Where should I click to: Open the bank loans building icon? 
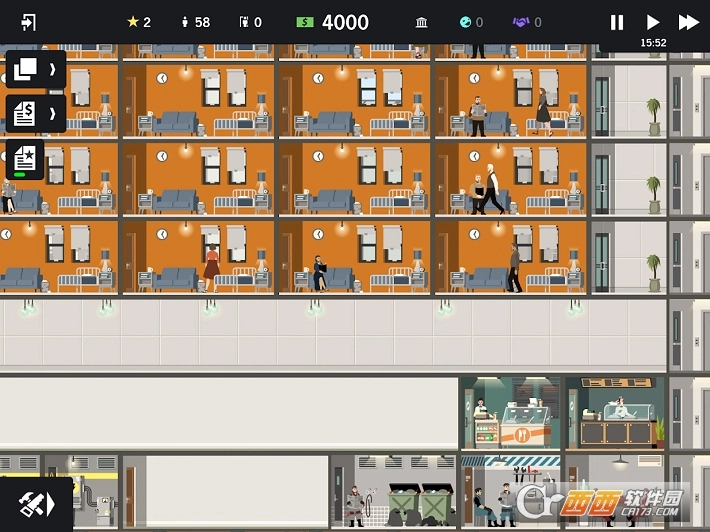point(422,22)
